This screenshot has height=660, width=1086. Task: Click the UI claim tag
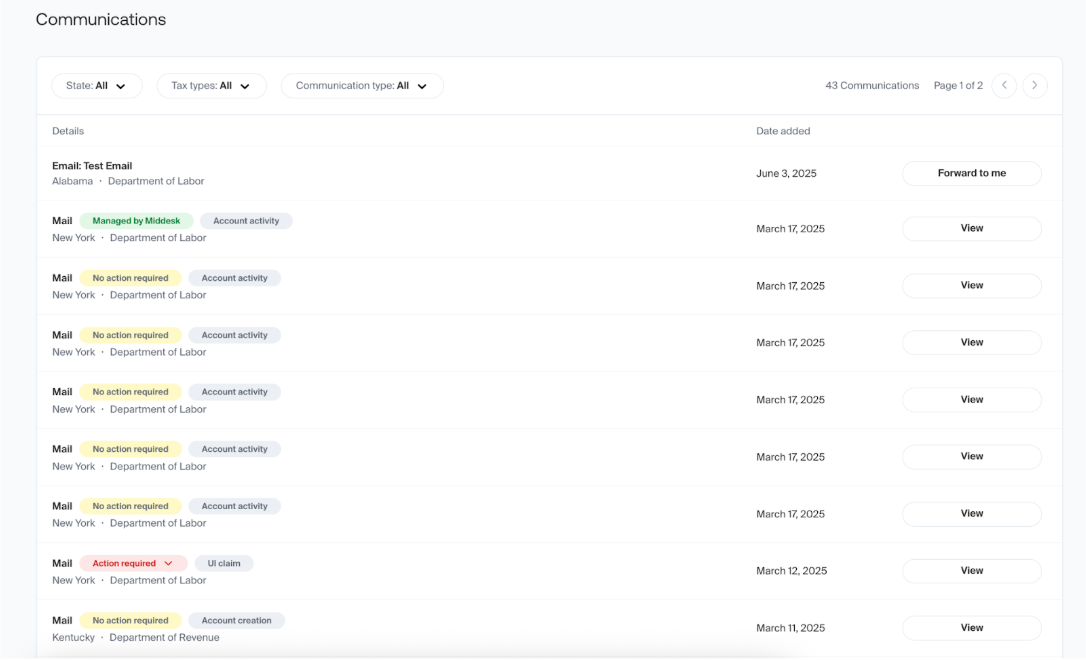(224, 564)
